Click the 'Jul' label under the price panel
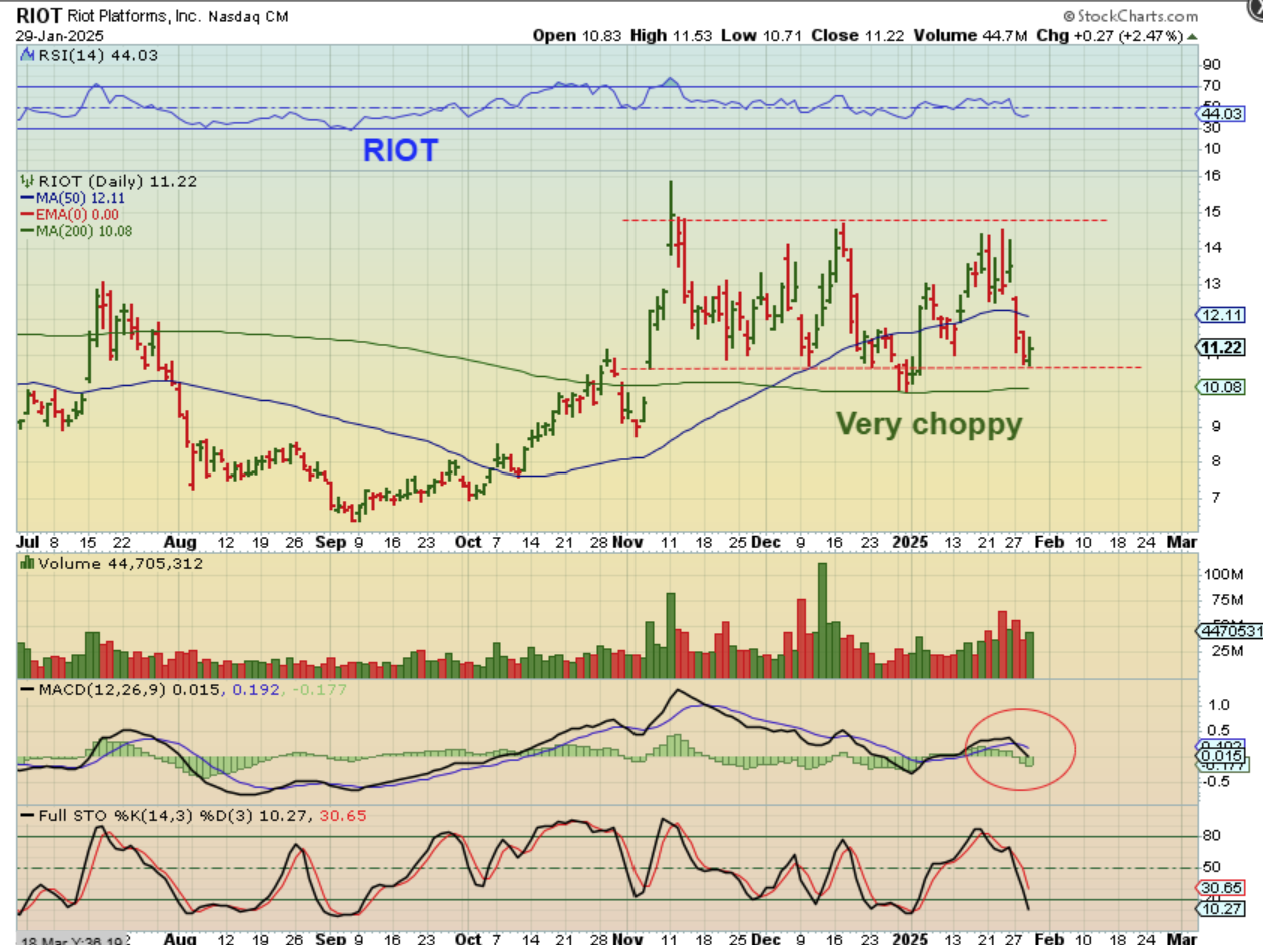The height and width of the screenshot is (945, 1263). click(27, 542)
